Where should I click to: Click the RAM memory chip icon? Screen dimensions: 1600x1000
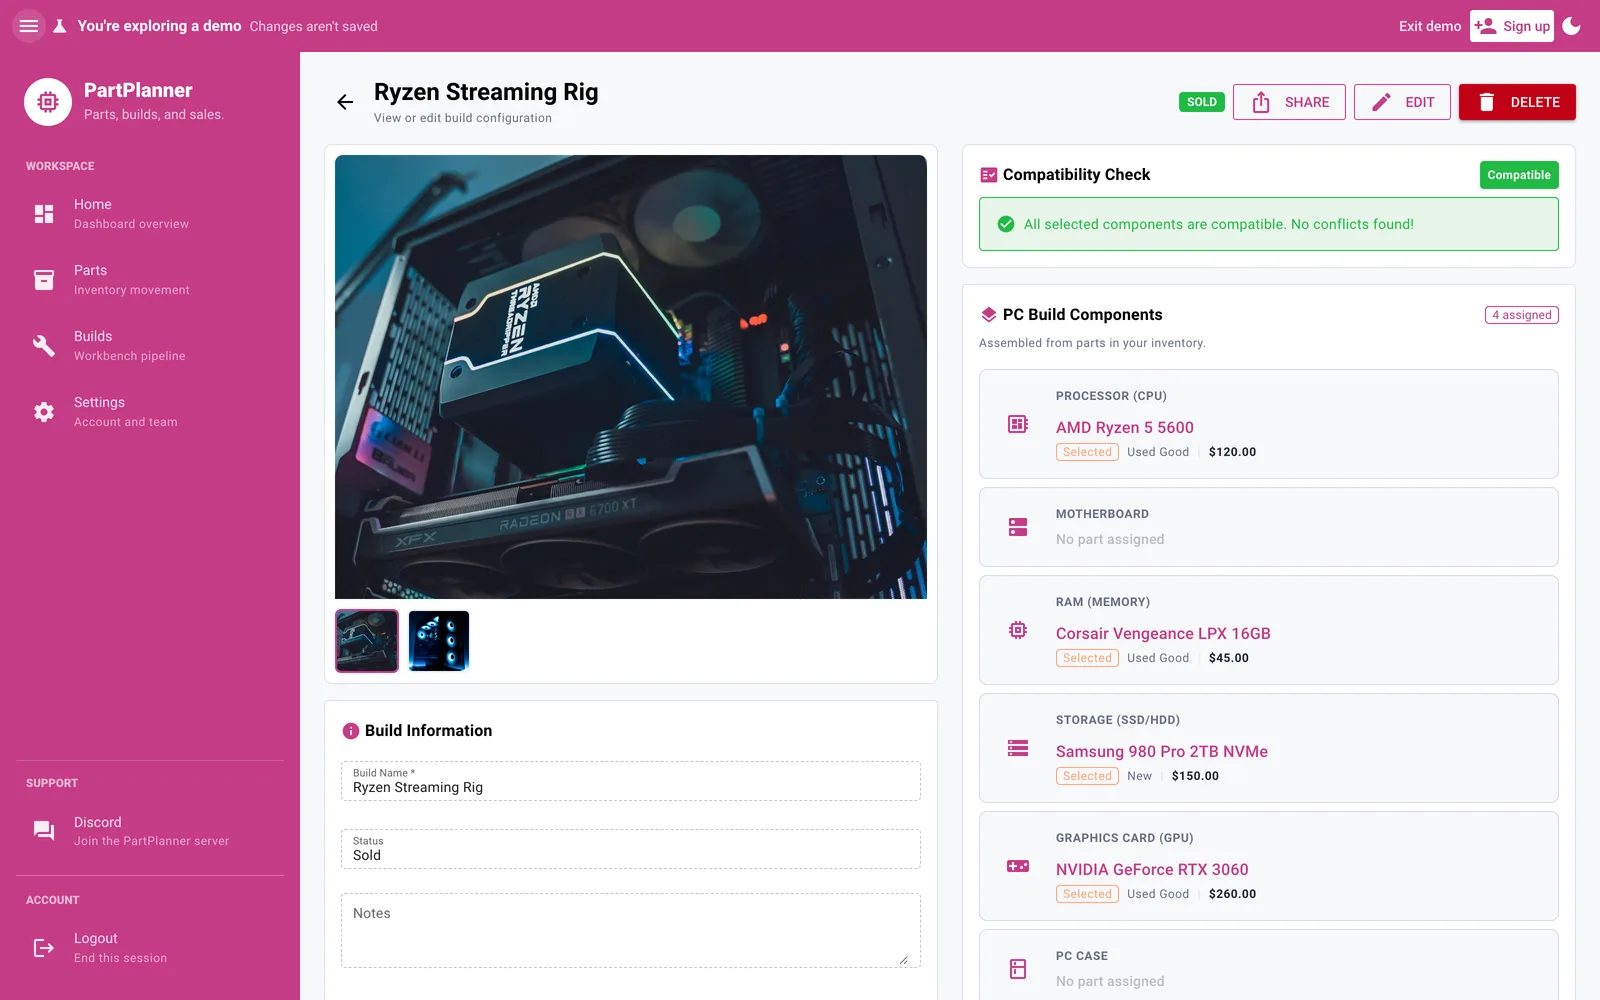(1018, 630)
